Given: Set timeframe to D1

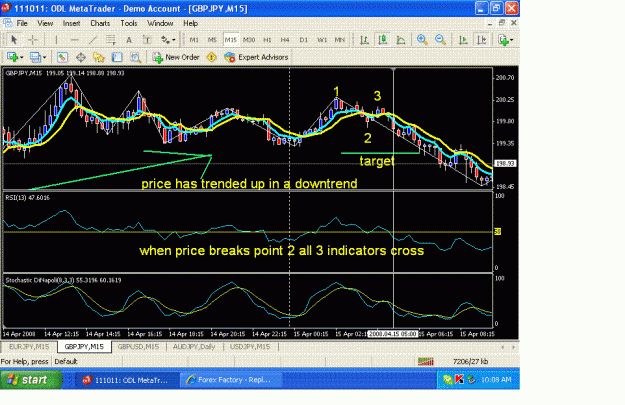Looking at the screenshot, I should (304, 40).
